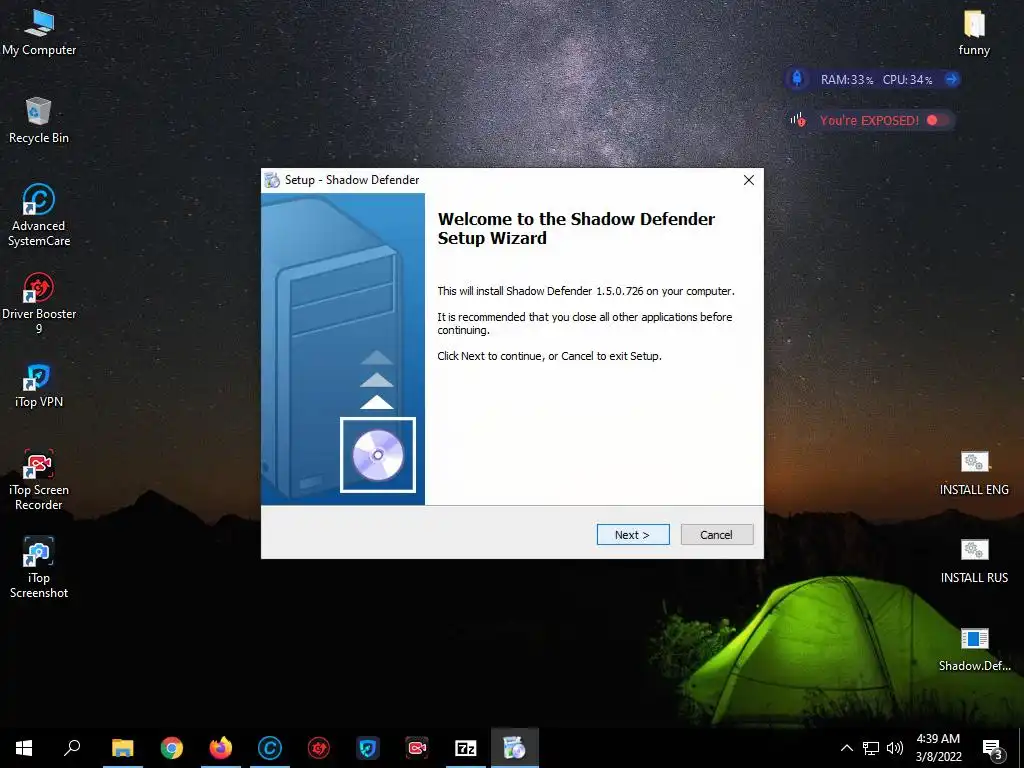Select the INSTALL RUS desktop file

click(974, 562)
